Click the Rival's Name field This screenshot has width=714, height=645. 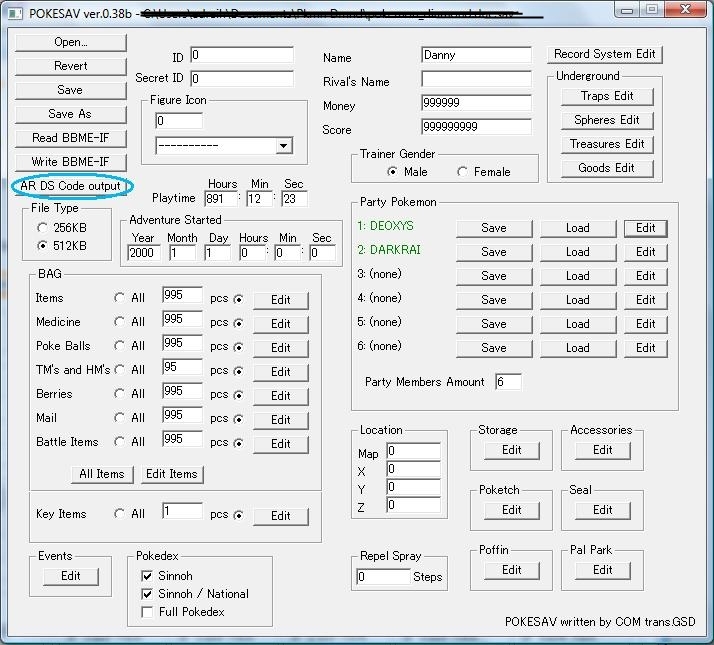[476, 79]
